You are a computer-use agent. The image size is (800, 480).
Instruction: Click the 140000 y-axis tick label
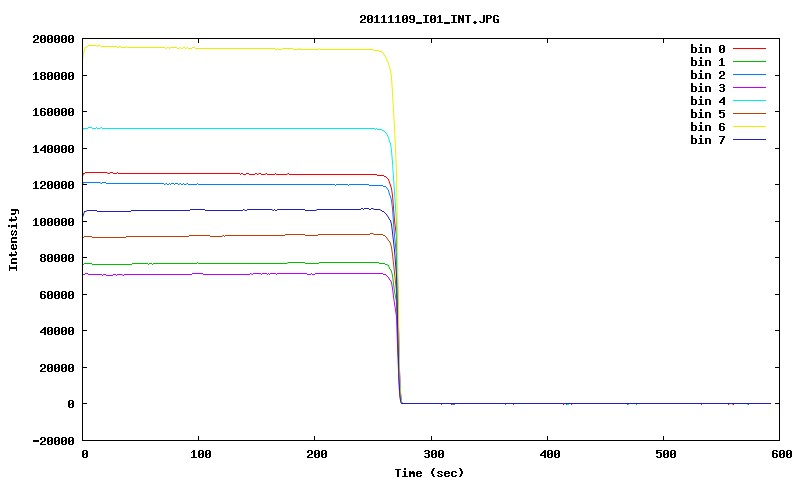[54, 149]
